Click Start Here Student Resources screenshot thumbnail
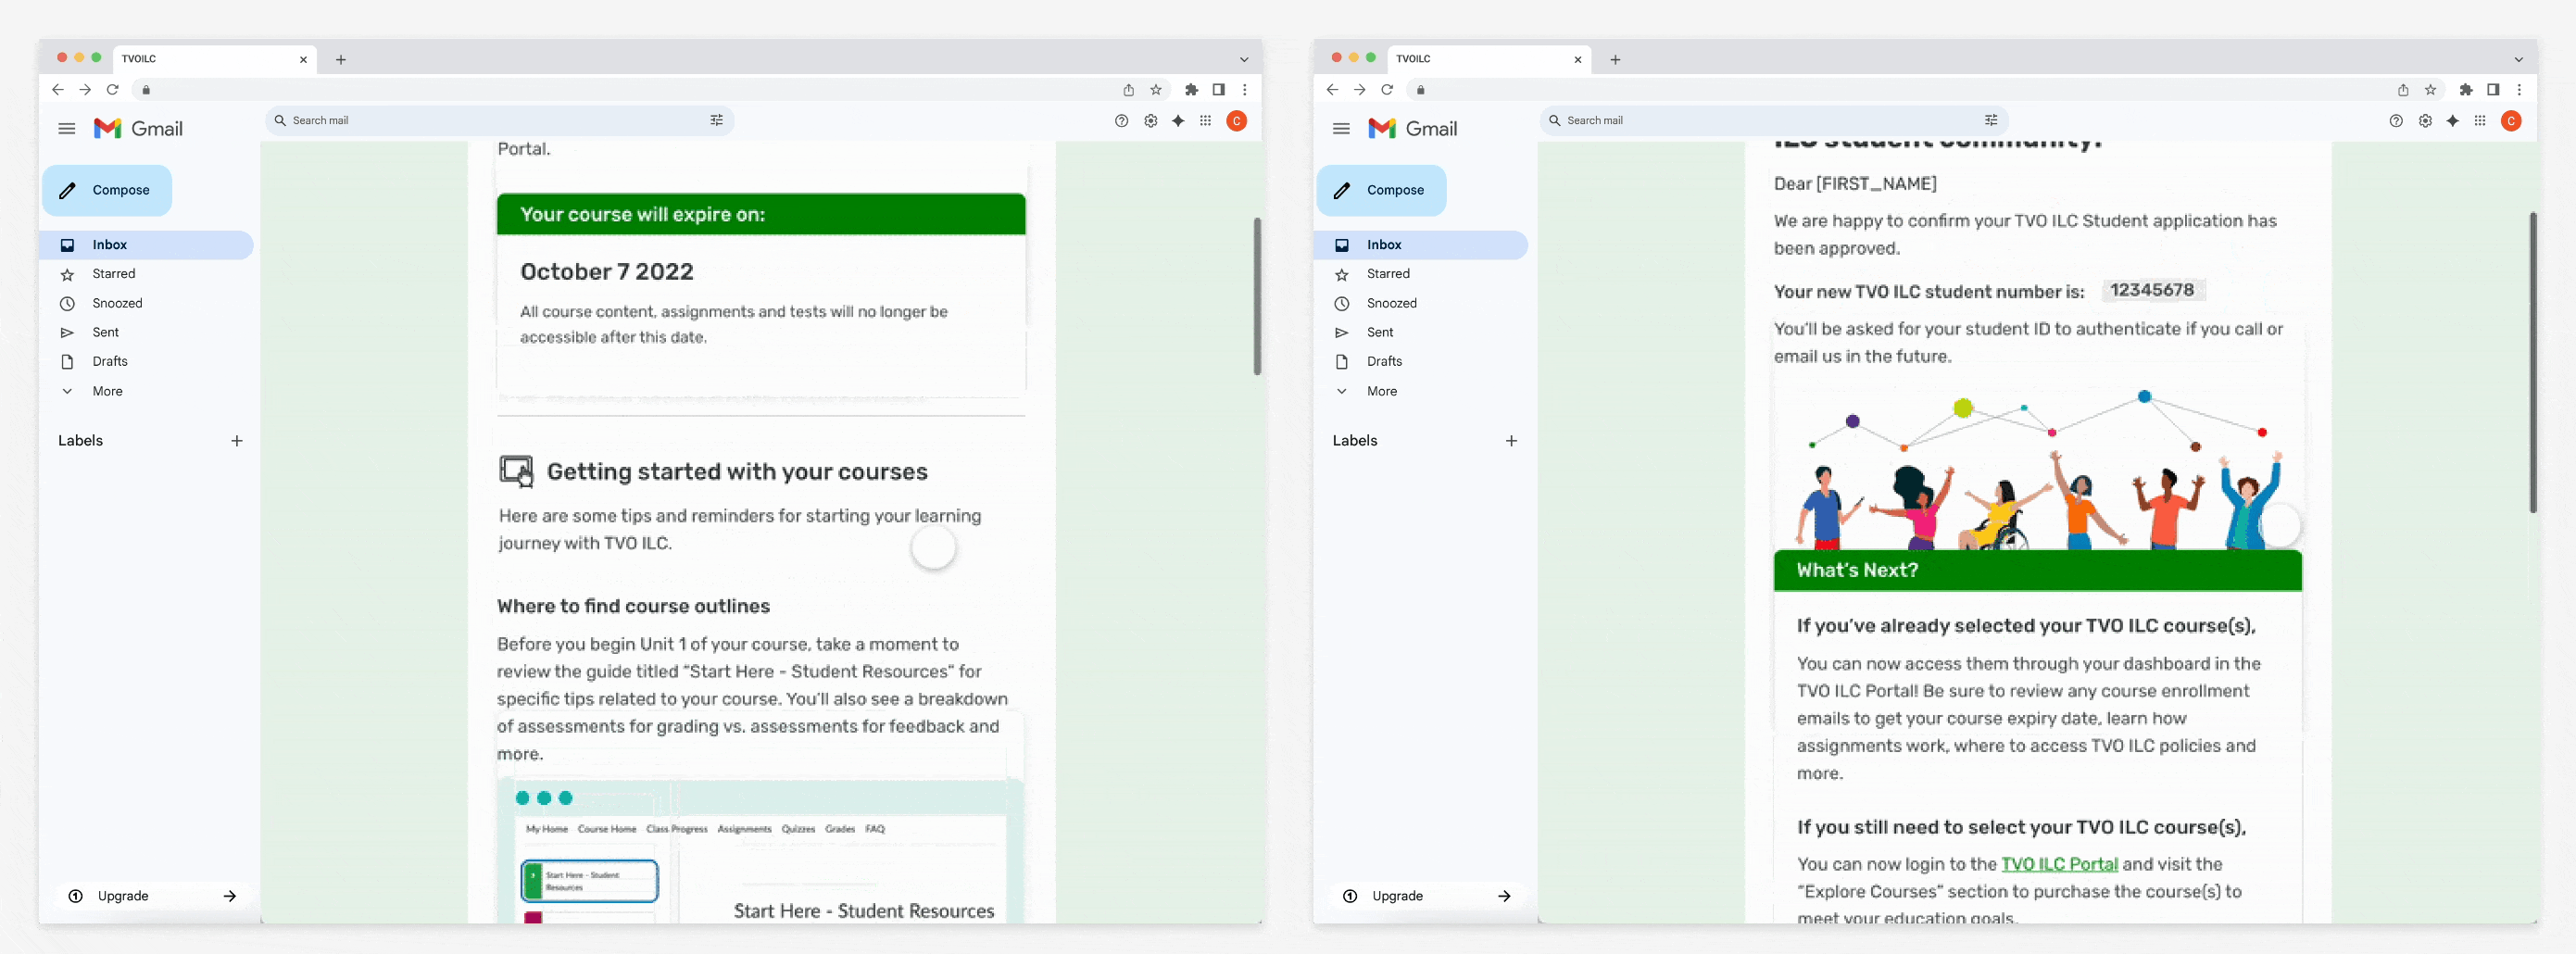Screen dimensions: 2576x954 (x=761, y=851)
